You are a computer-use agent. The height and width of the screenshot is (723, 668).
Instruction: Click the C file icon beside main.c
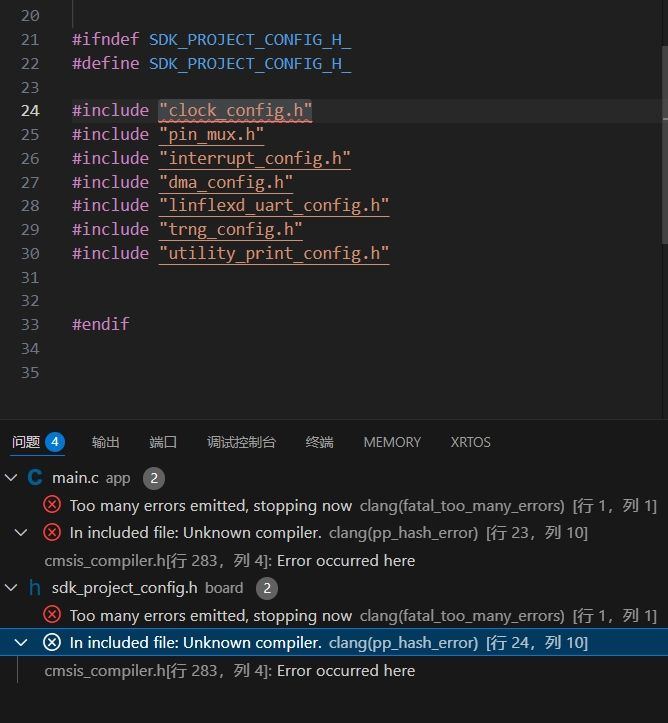tap(35, 478)
